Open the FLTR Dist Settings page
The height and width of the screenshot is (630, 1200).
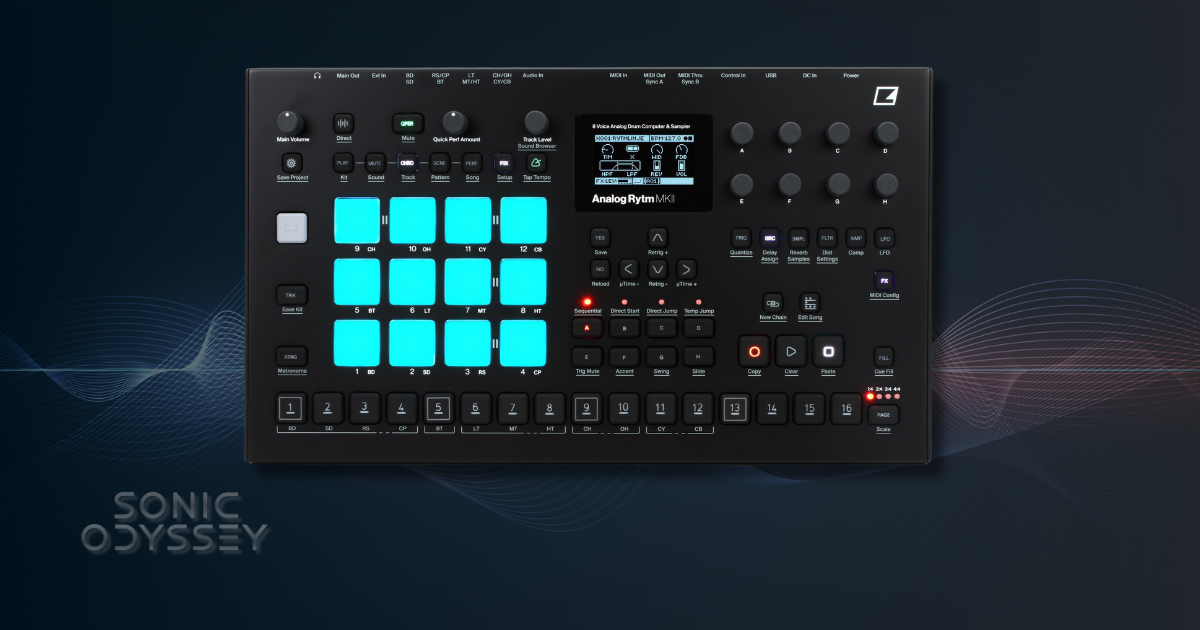coord(827,238)
